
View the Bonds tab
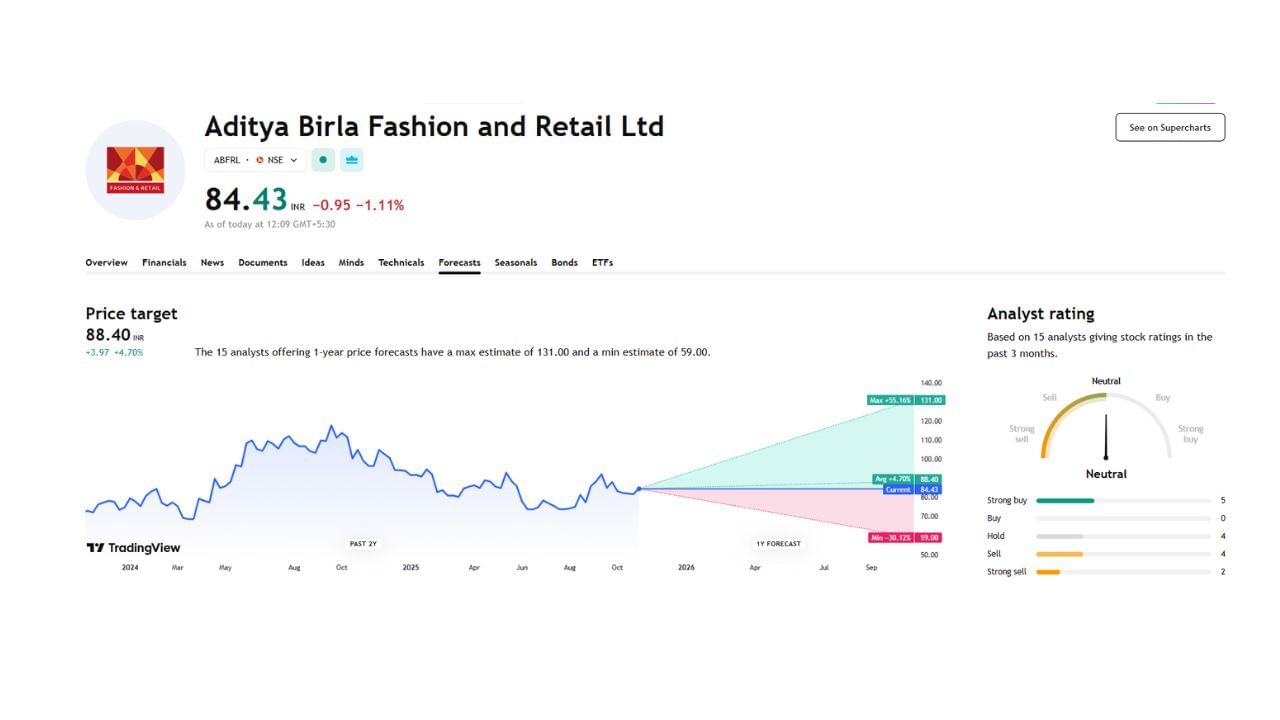564,262
